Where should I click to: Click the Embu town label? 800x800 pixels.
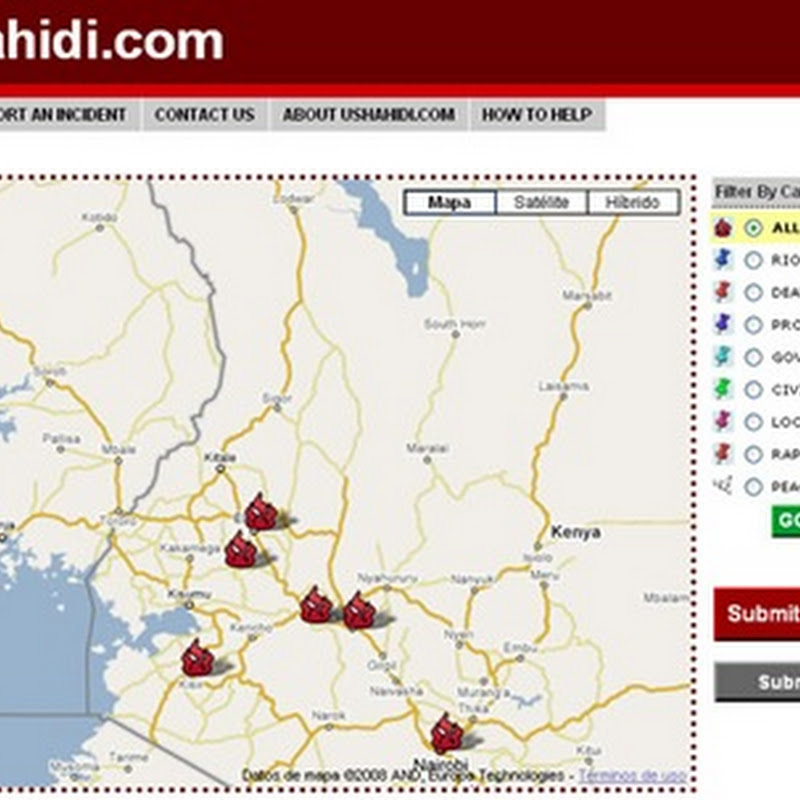520,648
